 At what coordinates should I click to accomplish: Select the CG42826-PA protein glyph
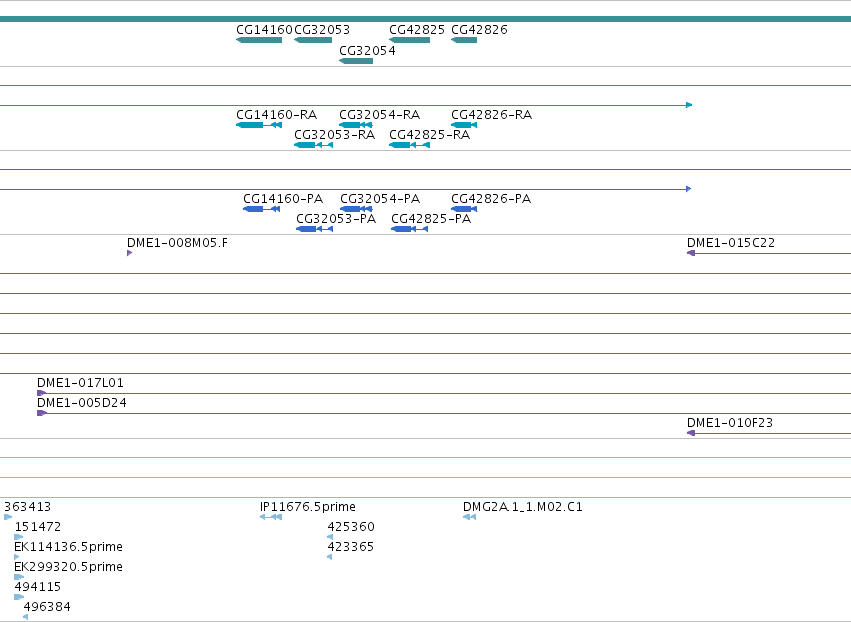coord(464,210)
